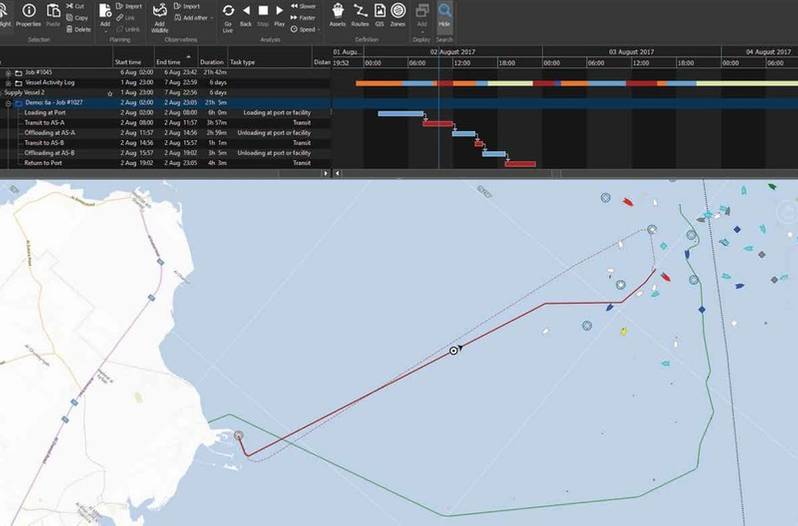Click the 21h 5m duration cell
This screenshot has height=526, width=798.
pos(215,103)
